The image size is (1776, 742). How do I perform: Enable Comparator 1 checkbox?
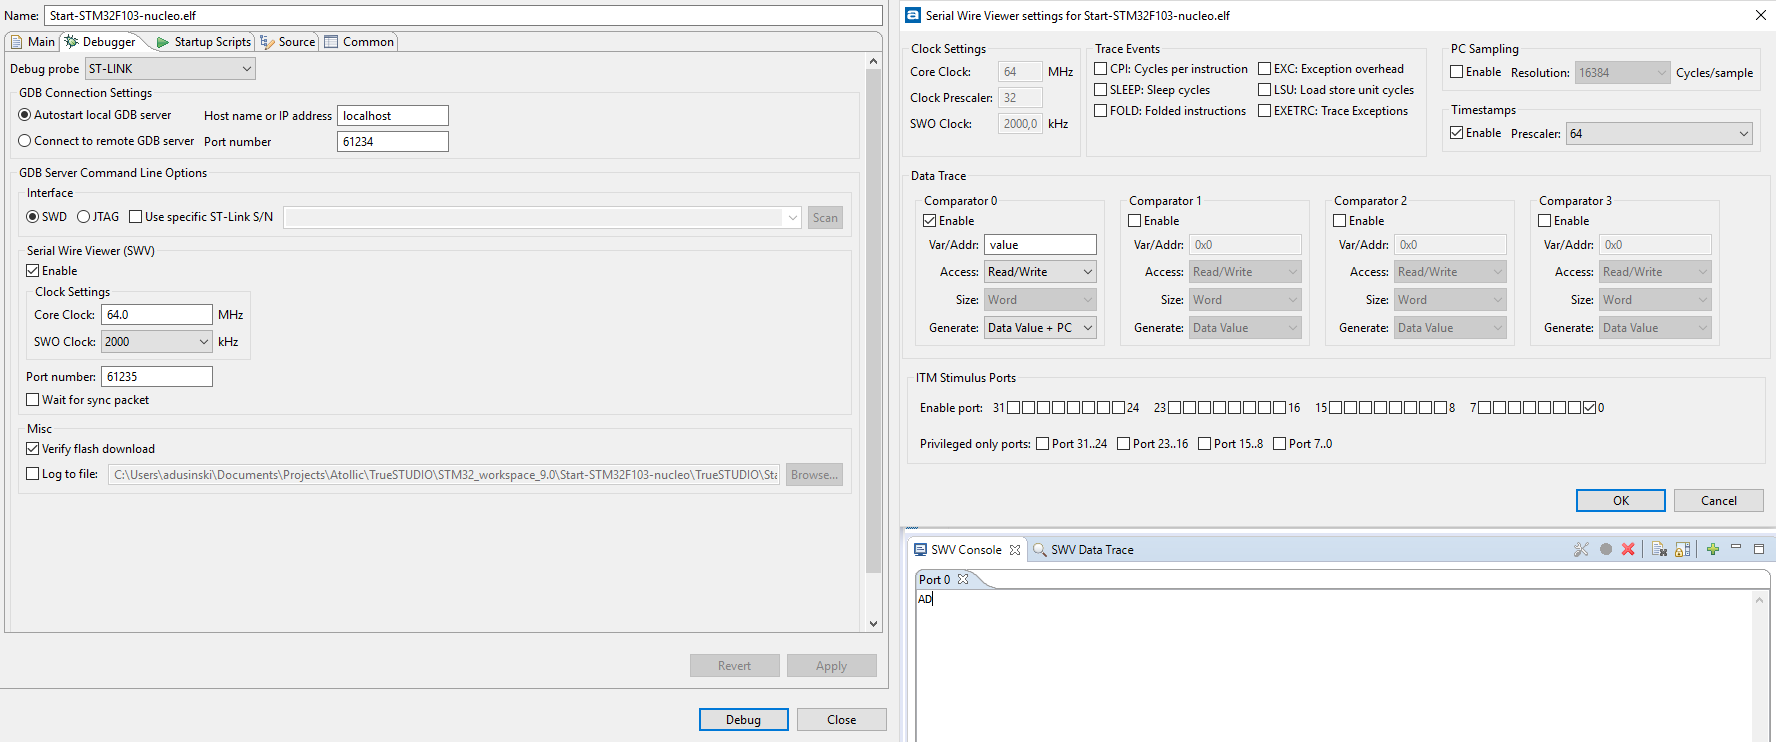(x=1135, y=221)
